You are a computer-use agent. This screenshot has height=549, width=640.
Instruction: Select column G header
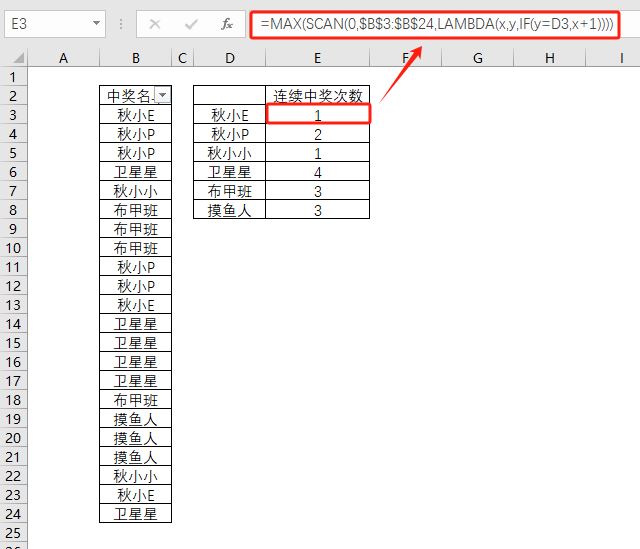(x=477, y=58)
